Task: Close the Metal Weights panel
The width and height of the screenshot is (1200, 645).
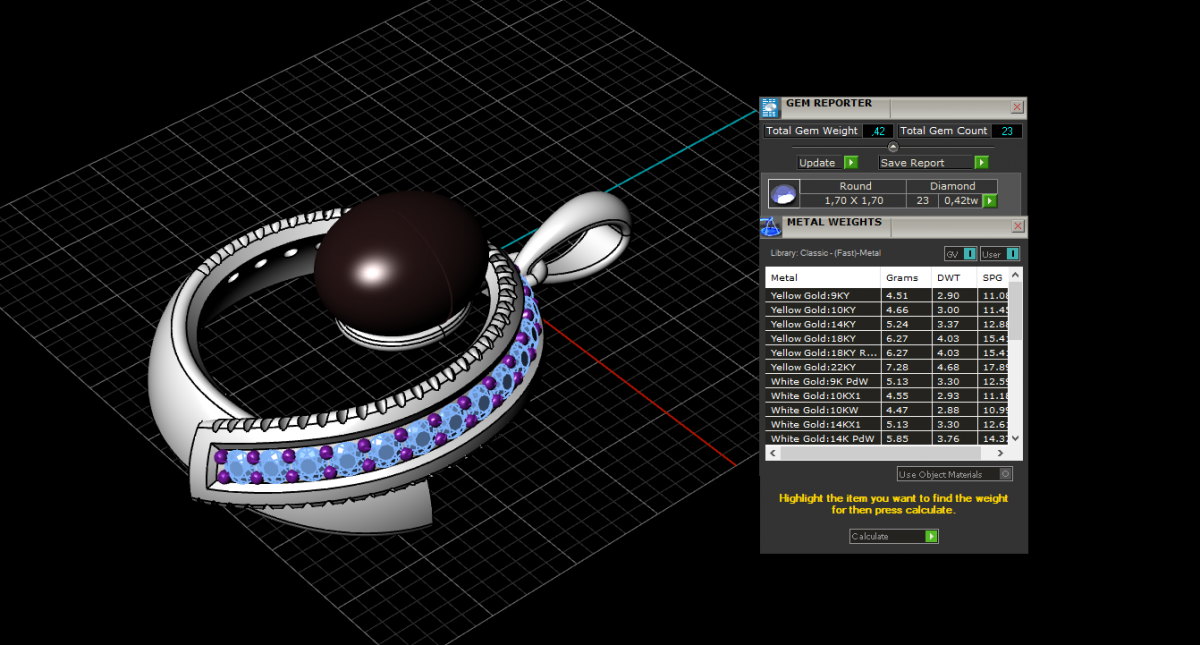Action: pos(1017,226)
